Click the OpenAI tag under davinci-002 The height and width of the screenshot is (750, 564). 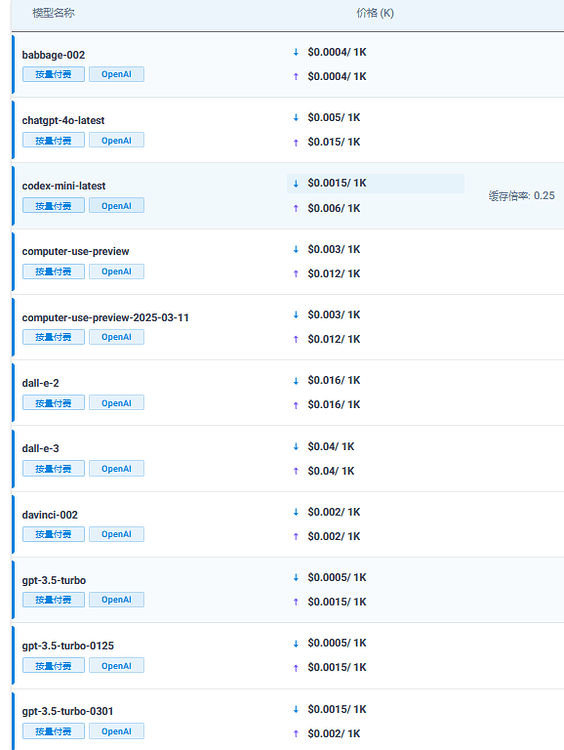click(116, 534)
